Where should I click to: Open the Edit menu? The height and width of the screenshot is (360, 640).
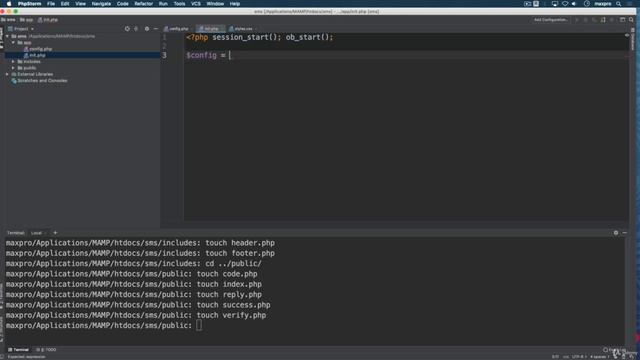[65, 4]
